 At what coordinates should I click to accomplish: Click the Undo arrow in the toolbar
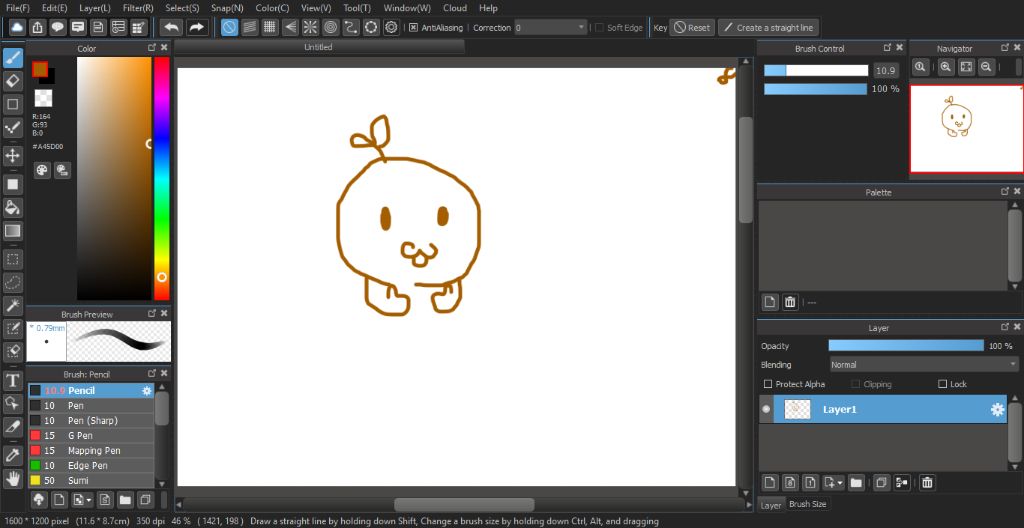[x=171, y=27]
